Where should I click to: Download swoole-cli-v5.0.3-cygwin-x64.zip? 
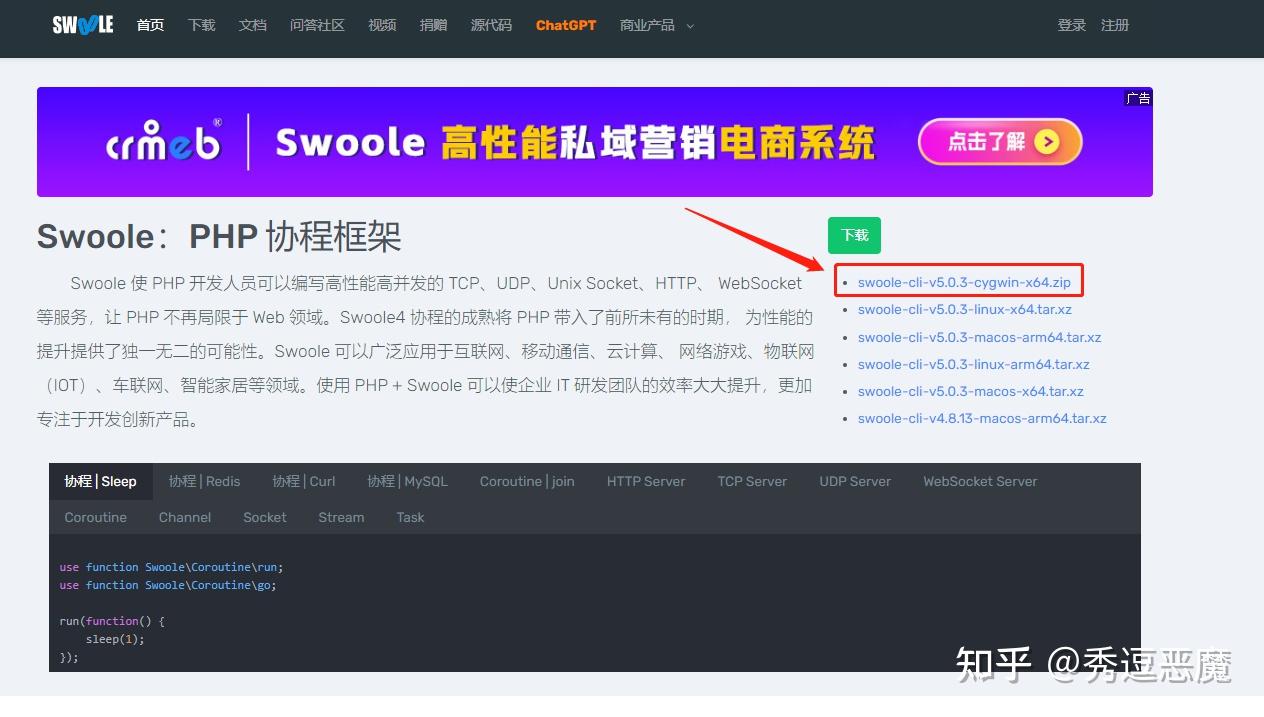point(964,283)
